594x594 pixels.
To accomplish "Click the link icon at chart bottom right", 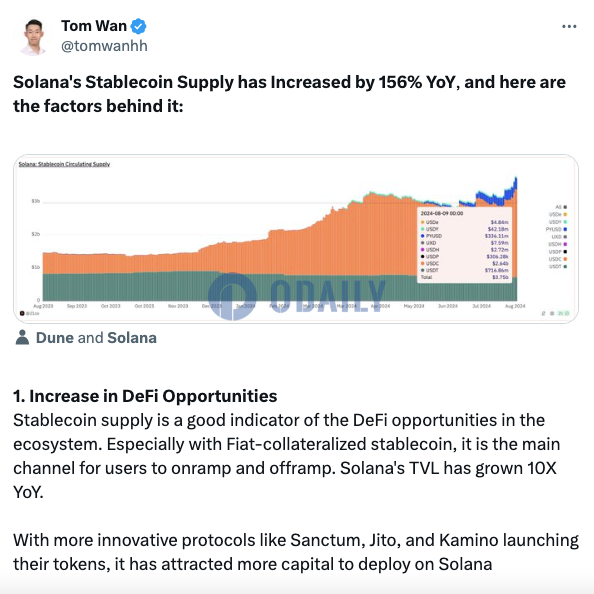I will pos(543,313).
